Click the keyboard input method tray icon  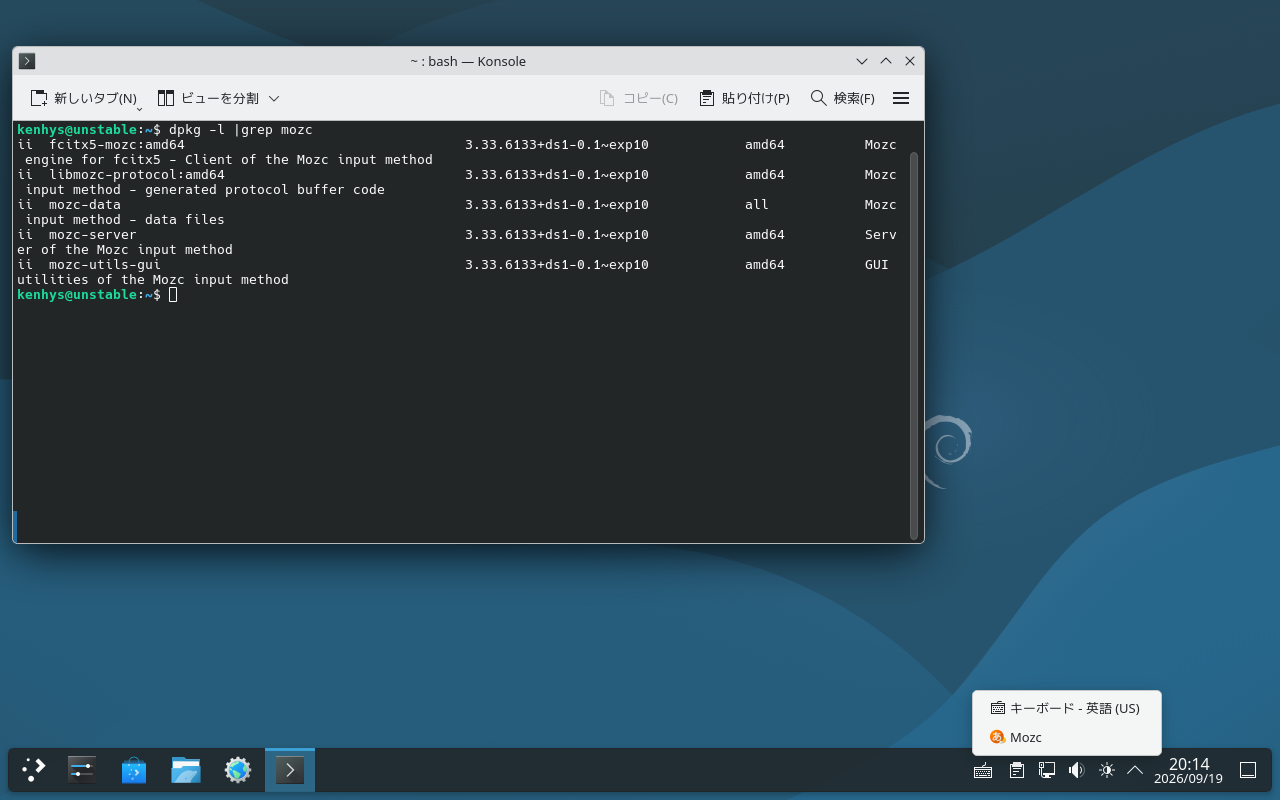pyautogui.click(x=983, y=770)
